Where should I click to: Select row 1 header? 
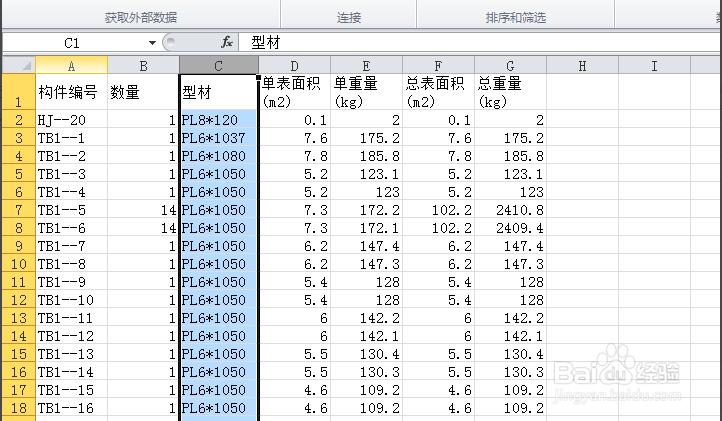click(x=19, y=92)
